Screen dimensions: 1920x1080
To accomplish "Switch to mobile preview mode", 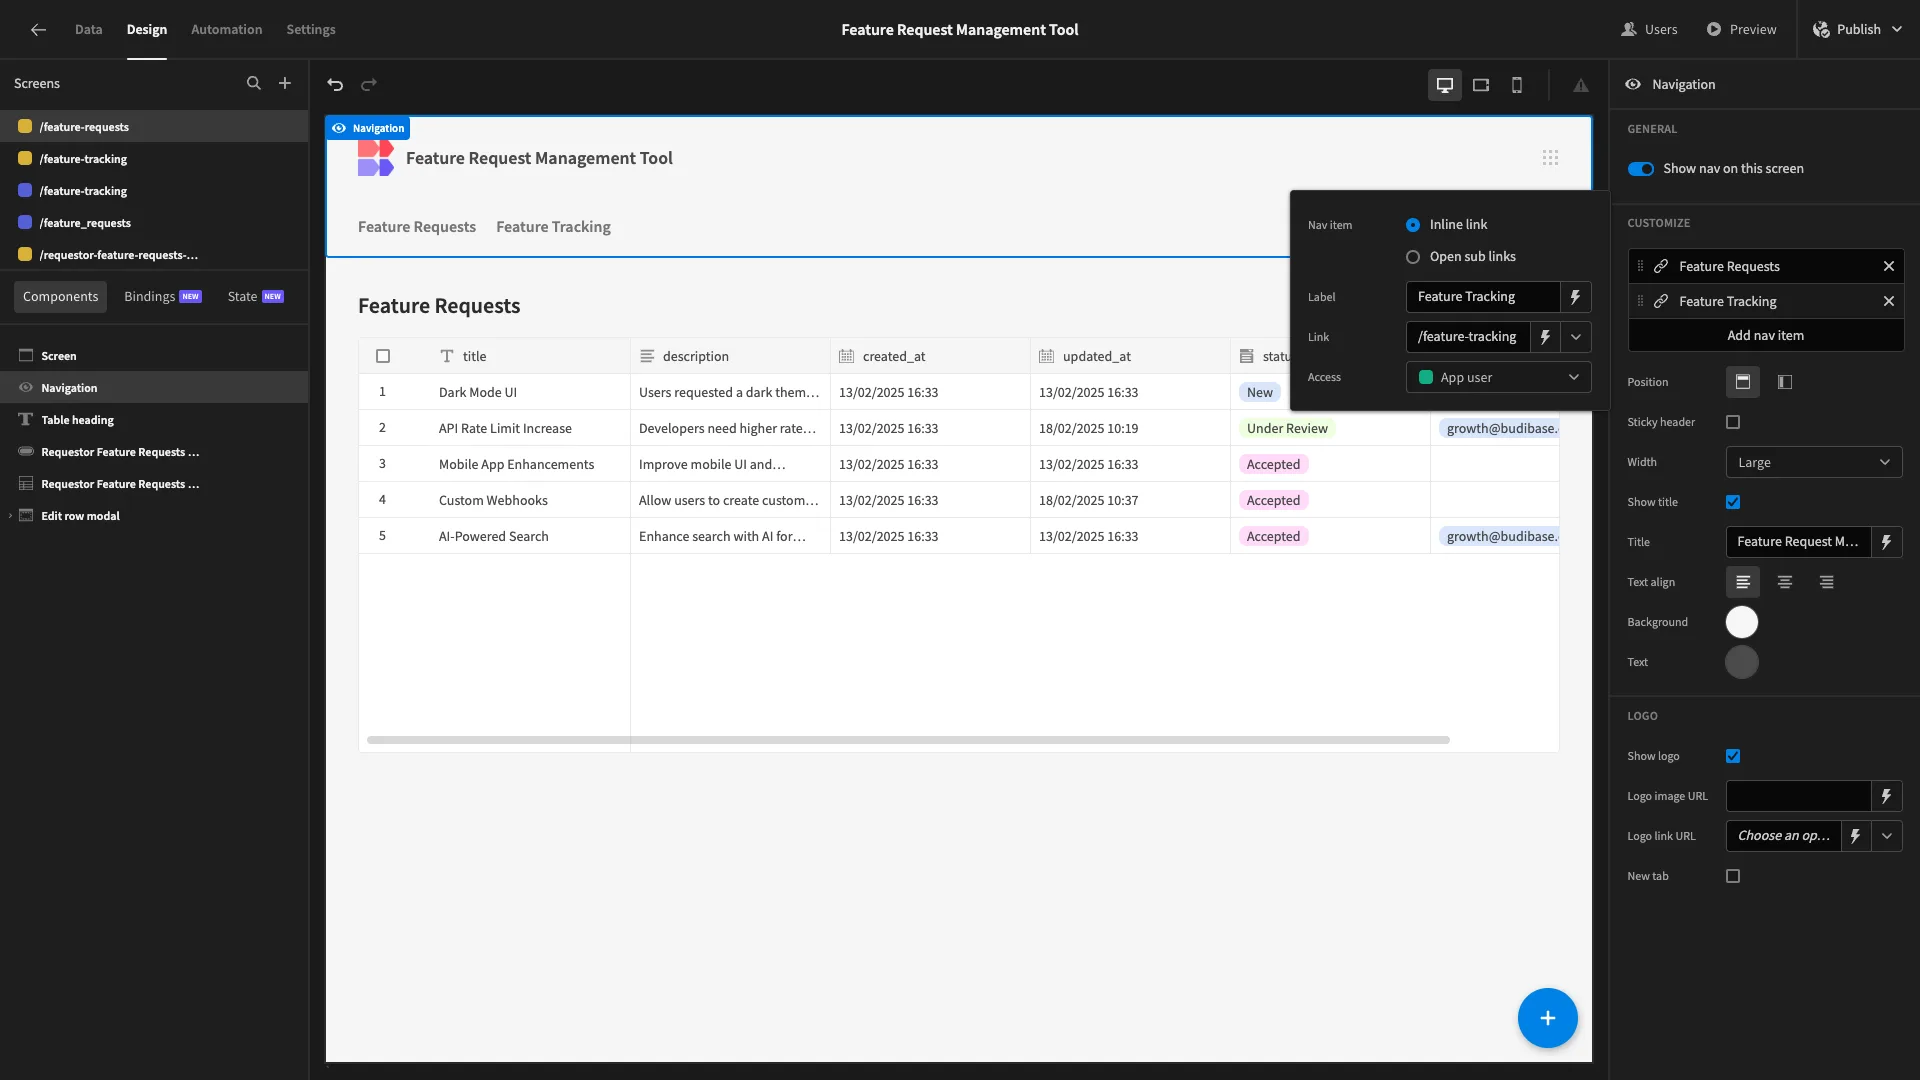I will coord(1517,85).
